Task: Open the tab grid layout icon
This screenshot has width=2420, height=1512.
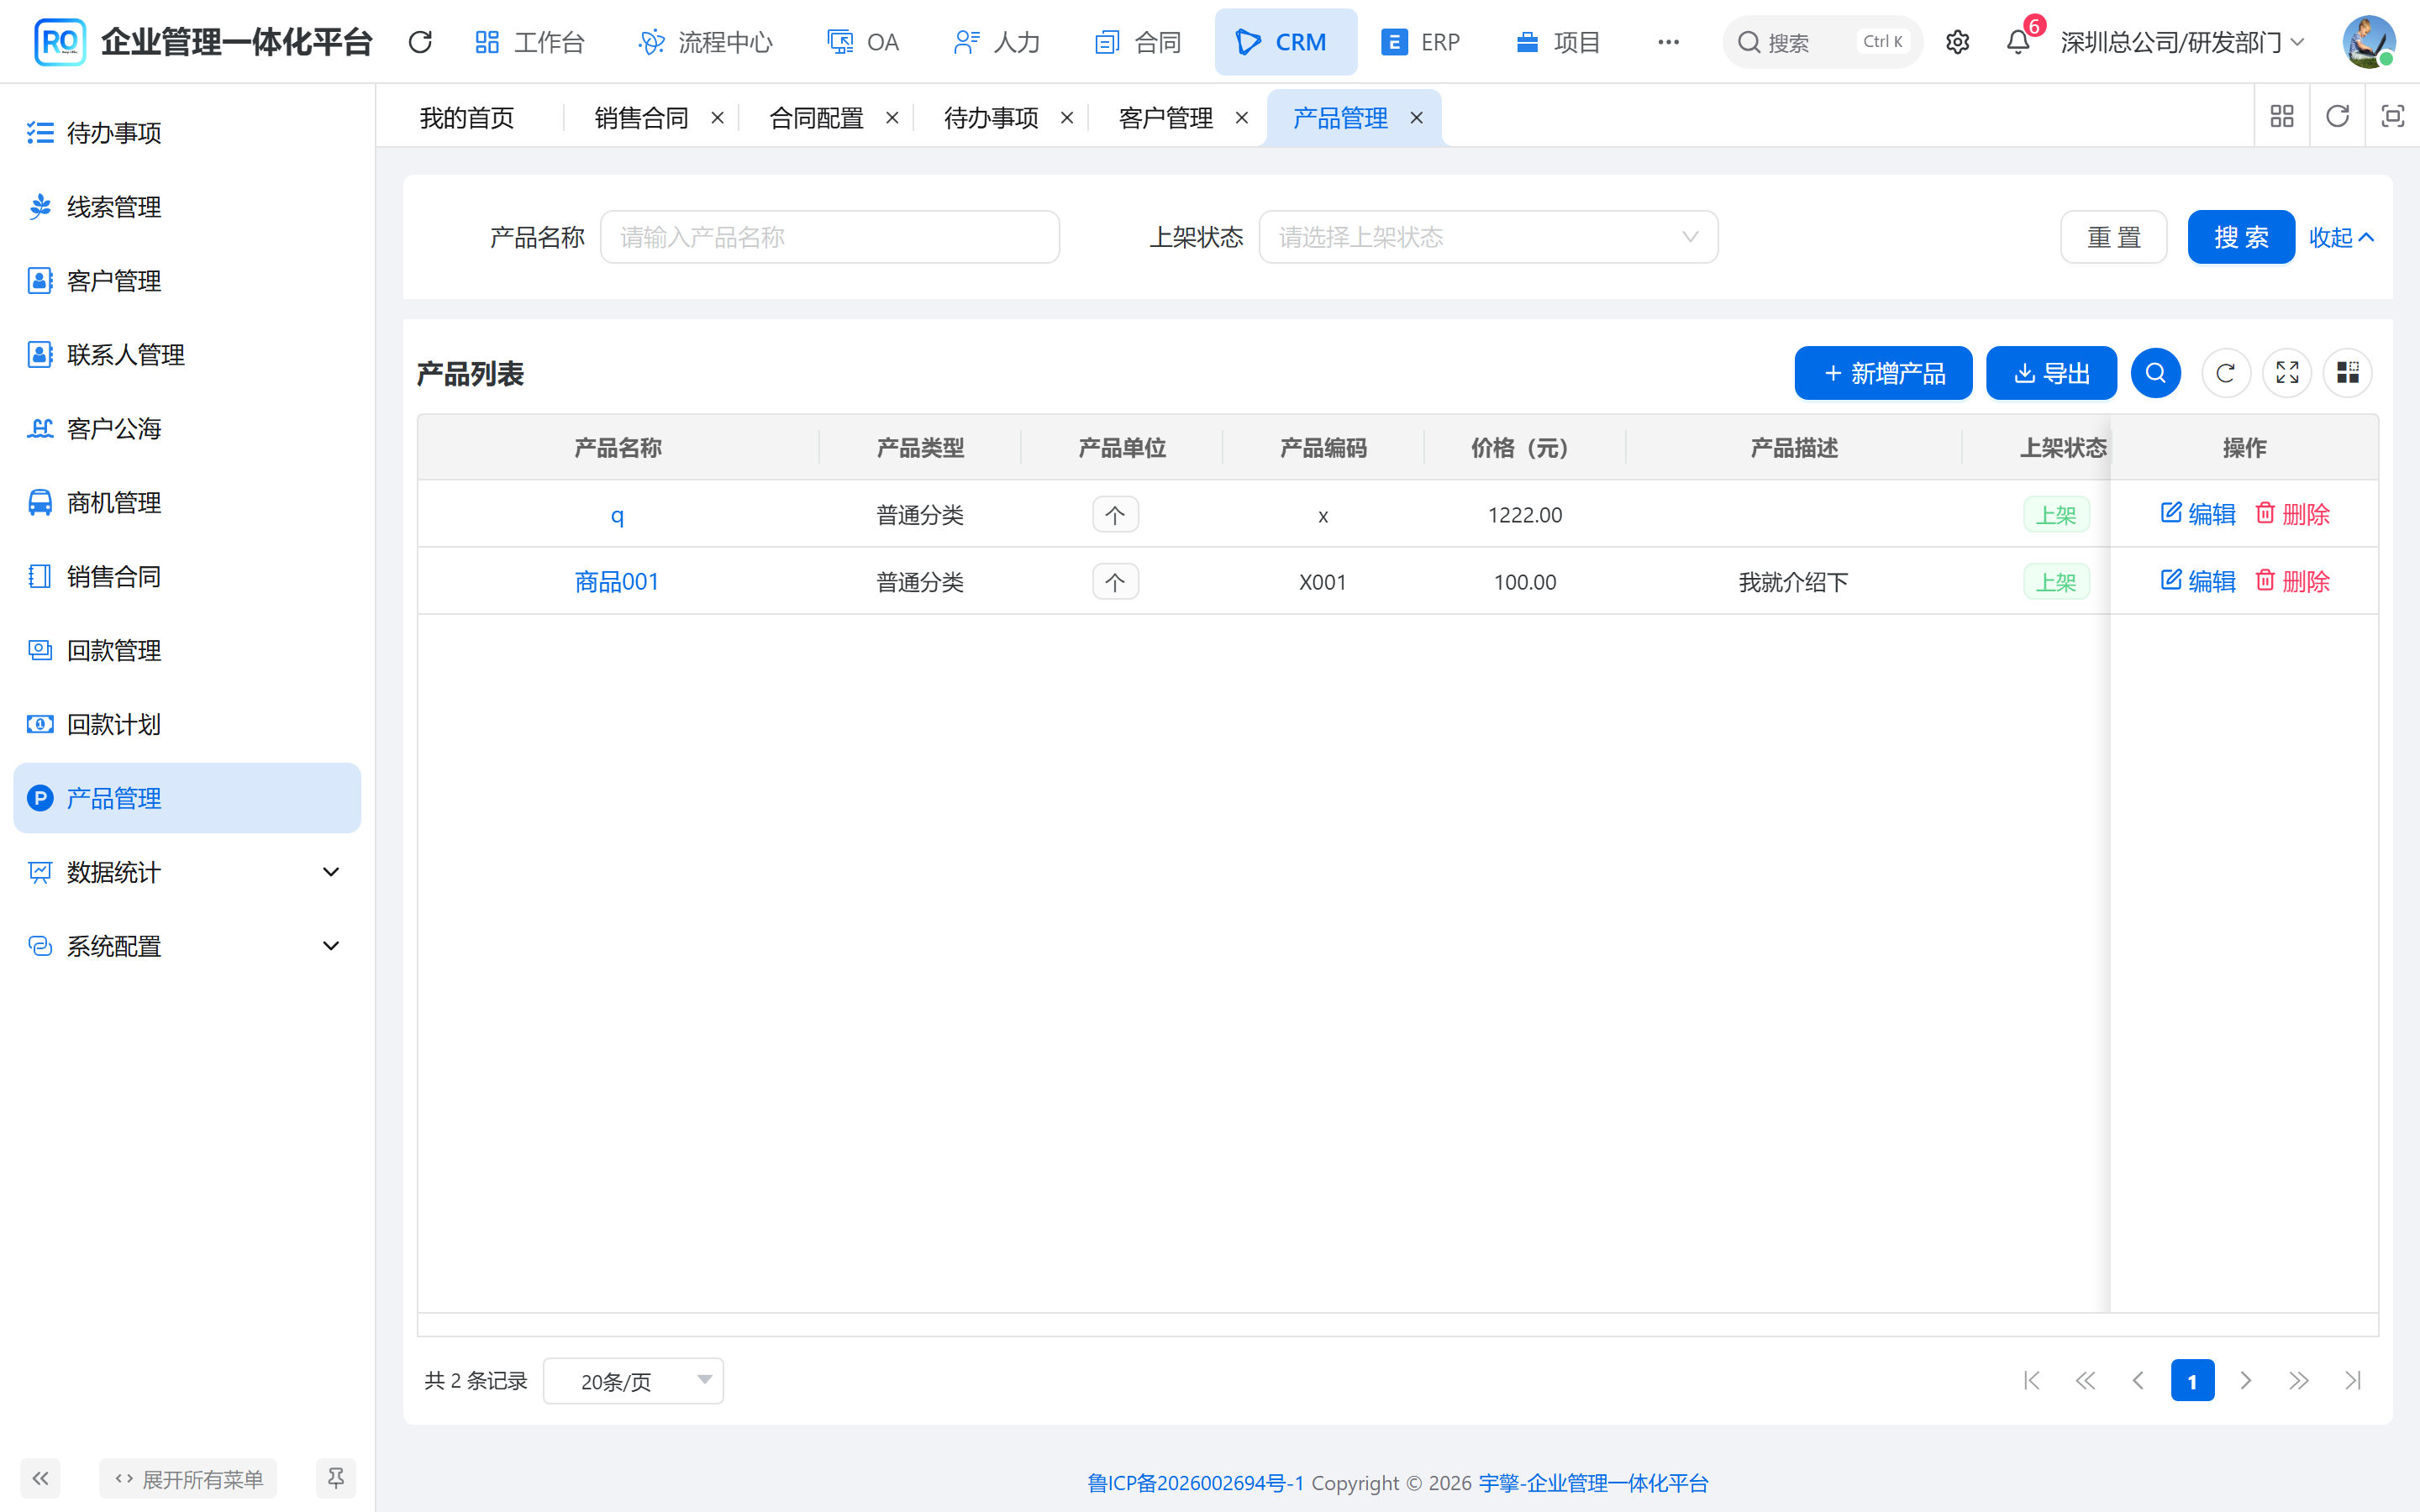Action: coord(2282,117)
